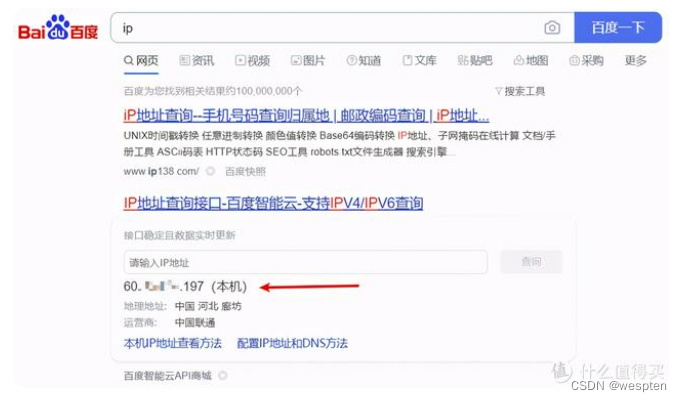
Task: Click the www.ip138.com URL text
Action: [161, 171]
